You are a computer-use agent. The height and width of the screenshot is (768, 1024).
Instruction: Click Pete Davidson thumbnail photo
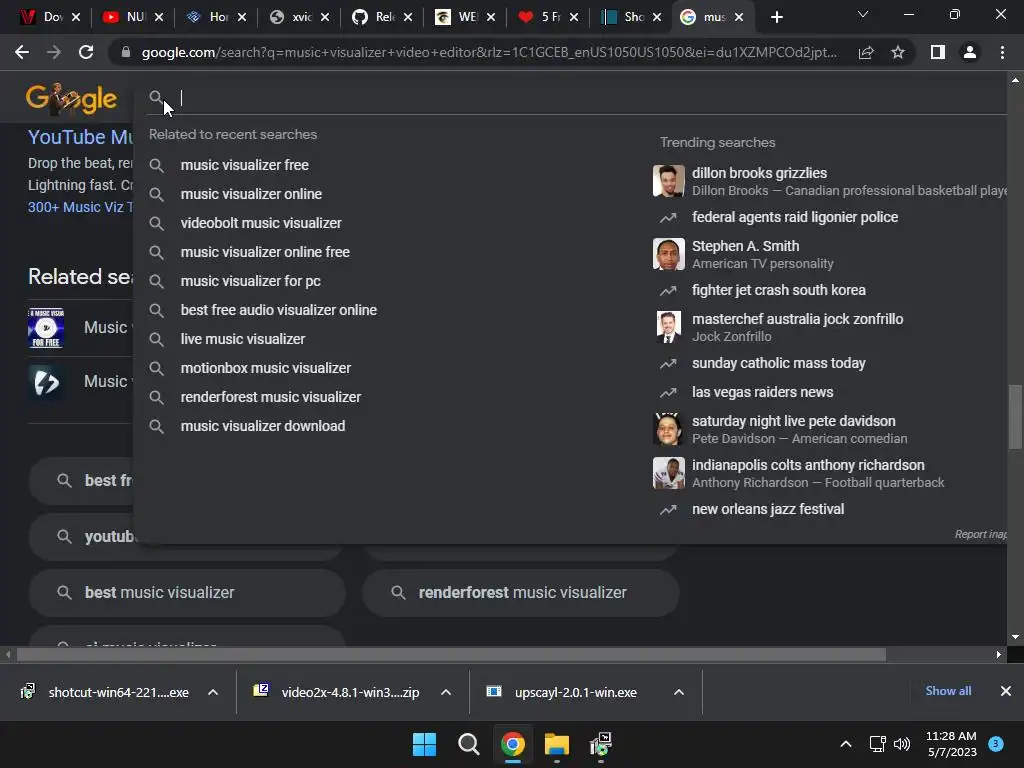tap(669, 429)
